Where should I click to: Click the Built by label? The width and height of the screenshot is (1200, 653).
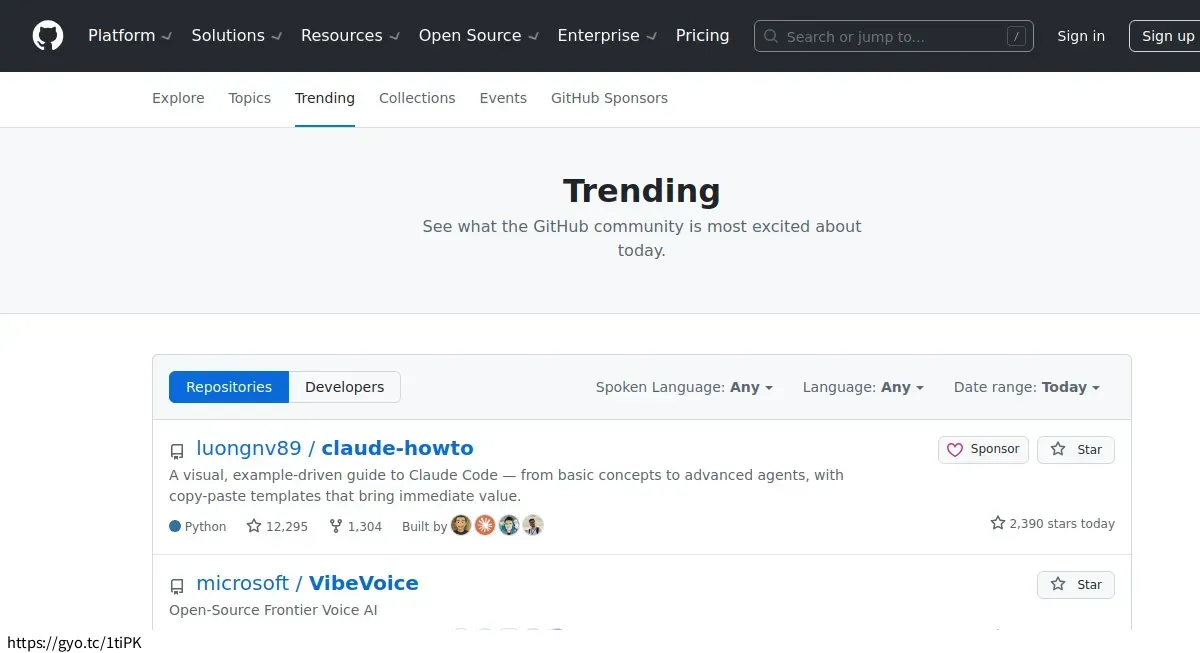coord(424,526)
